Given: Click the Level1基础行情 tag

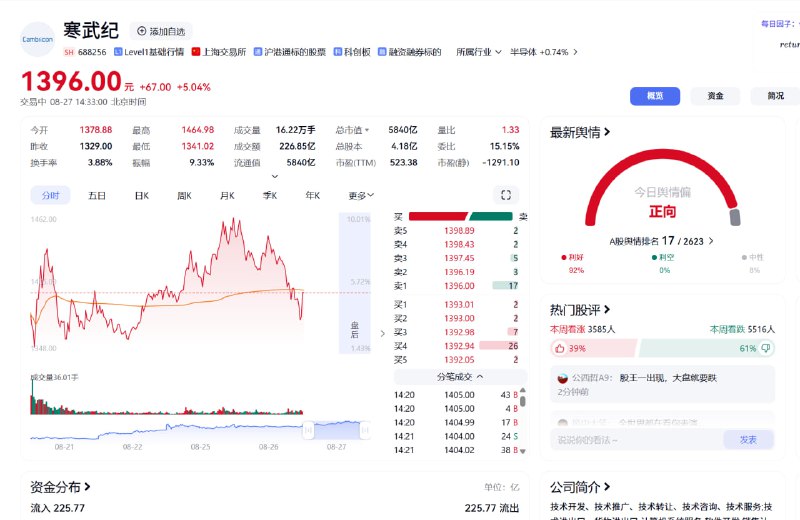Looking at the screenshot, I should 149,52.
